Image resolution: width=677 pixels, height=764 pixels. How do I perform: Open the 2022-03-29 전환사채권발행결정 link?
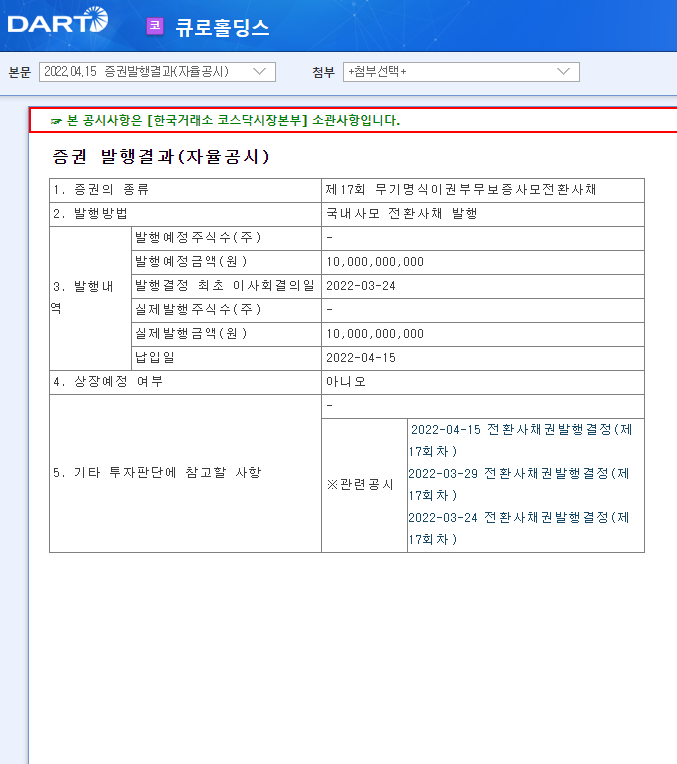[x=519, y=484]
